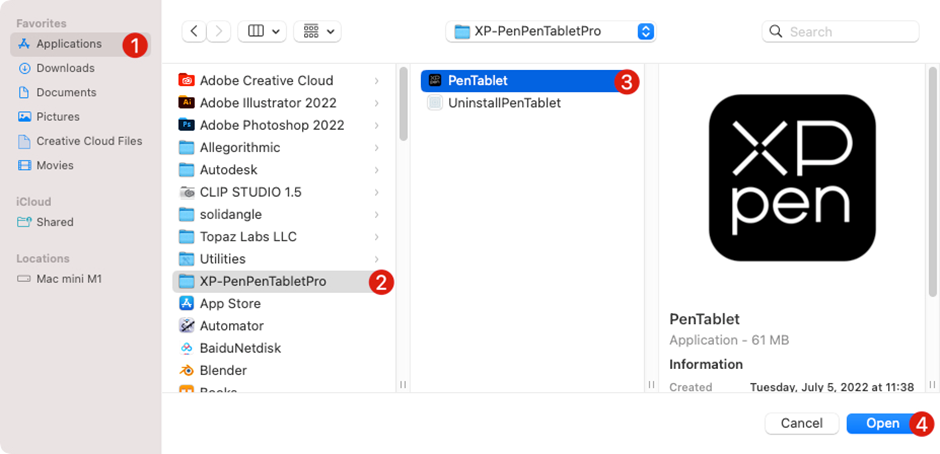This screenshot has height=454, width=940.
Task: Click the Cancel button
Action: (x=801, y=423)
